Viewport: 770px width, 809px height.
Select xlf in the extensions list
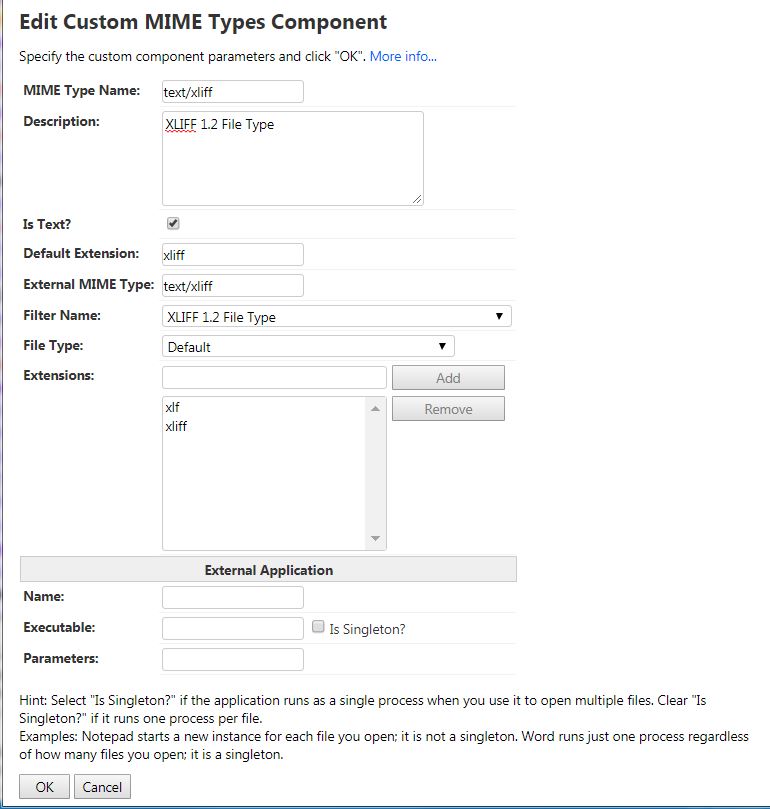pyautogui.click(x=172, y=407)
